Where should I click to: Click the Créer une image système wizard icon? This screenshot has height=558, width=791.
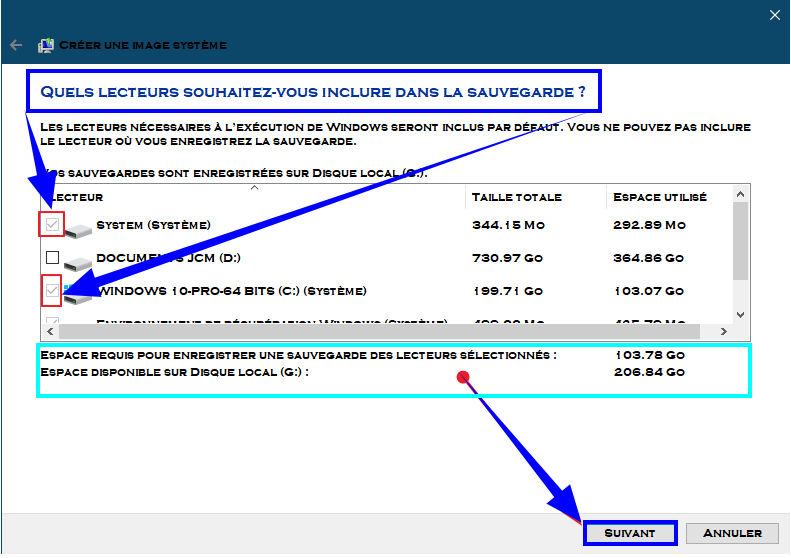(x=46, y=45)
